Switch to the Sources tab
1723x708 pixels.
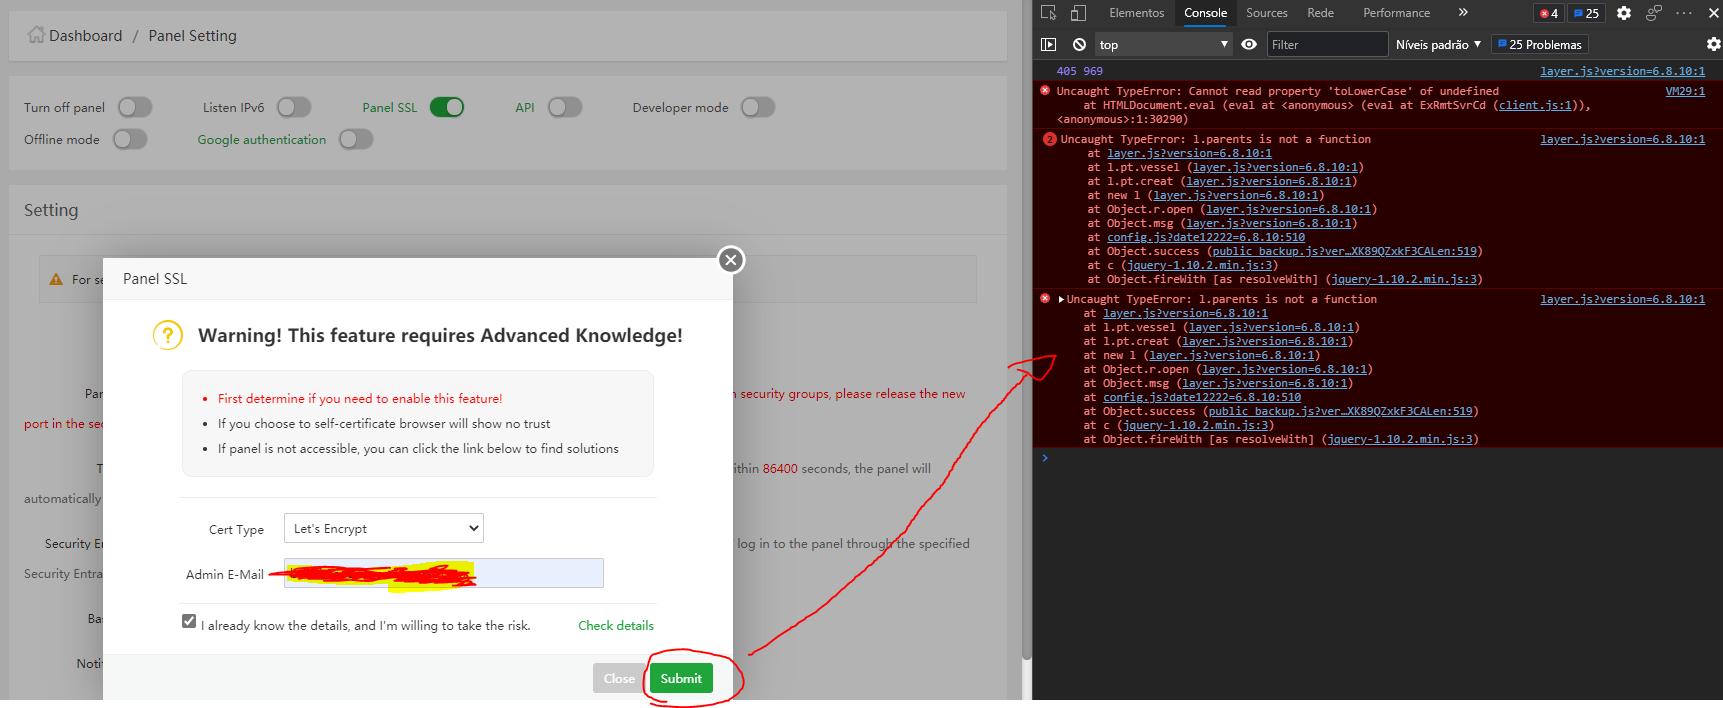pos(1266,13)
